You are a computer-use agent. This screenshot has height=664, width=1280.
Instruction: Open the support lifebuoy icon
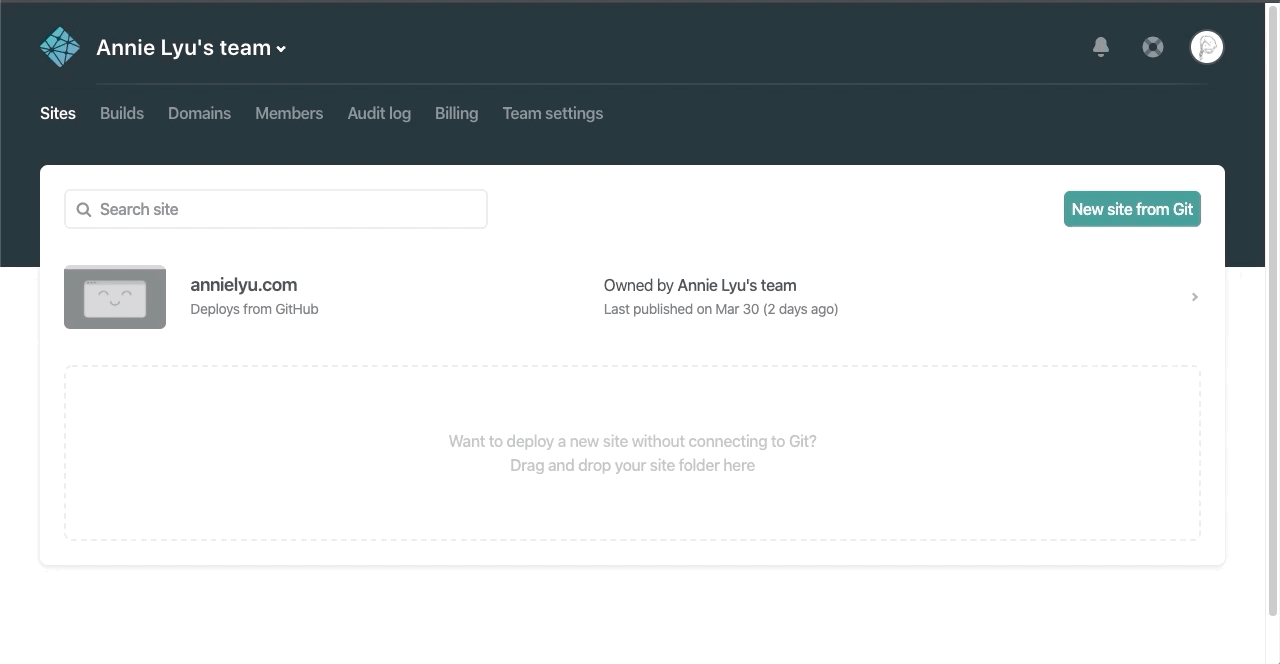[1153, 47]
